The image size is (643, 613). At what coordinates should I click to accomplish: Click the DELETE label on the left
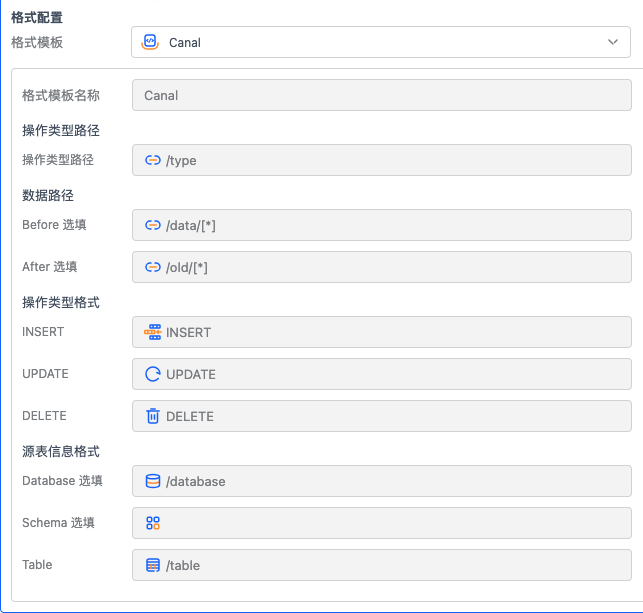[44, 416]
